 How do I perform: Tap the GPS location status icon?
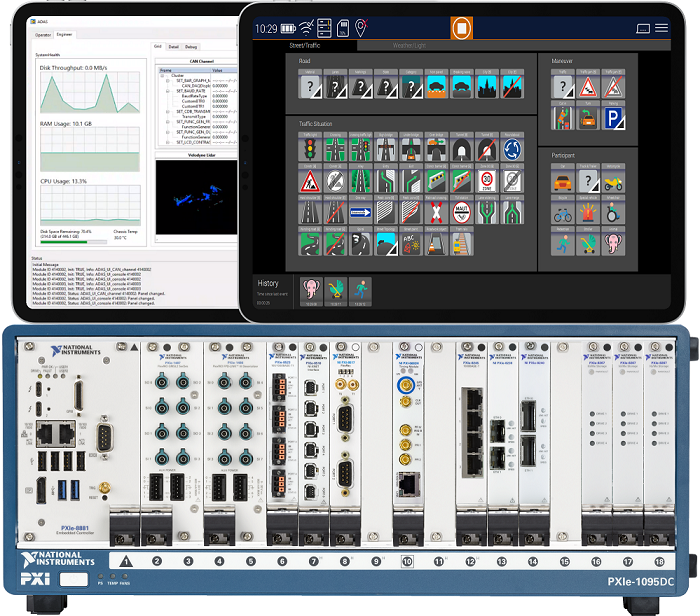point(361,28)
